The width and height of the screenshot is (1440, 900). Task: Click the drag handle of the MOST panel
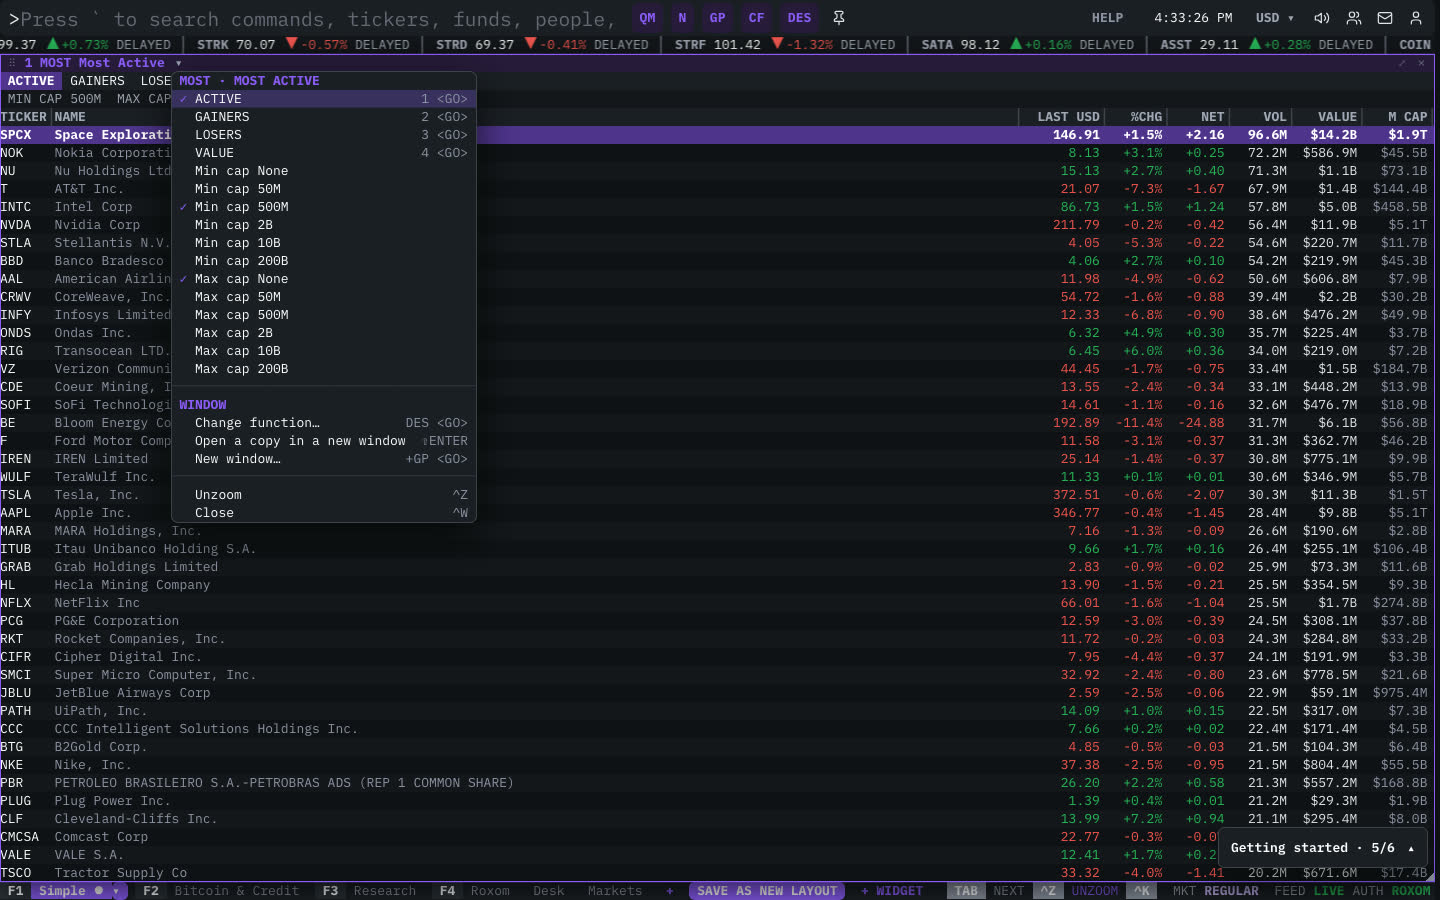click(x=13, y=63)
